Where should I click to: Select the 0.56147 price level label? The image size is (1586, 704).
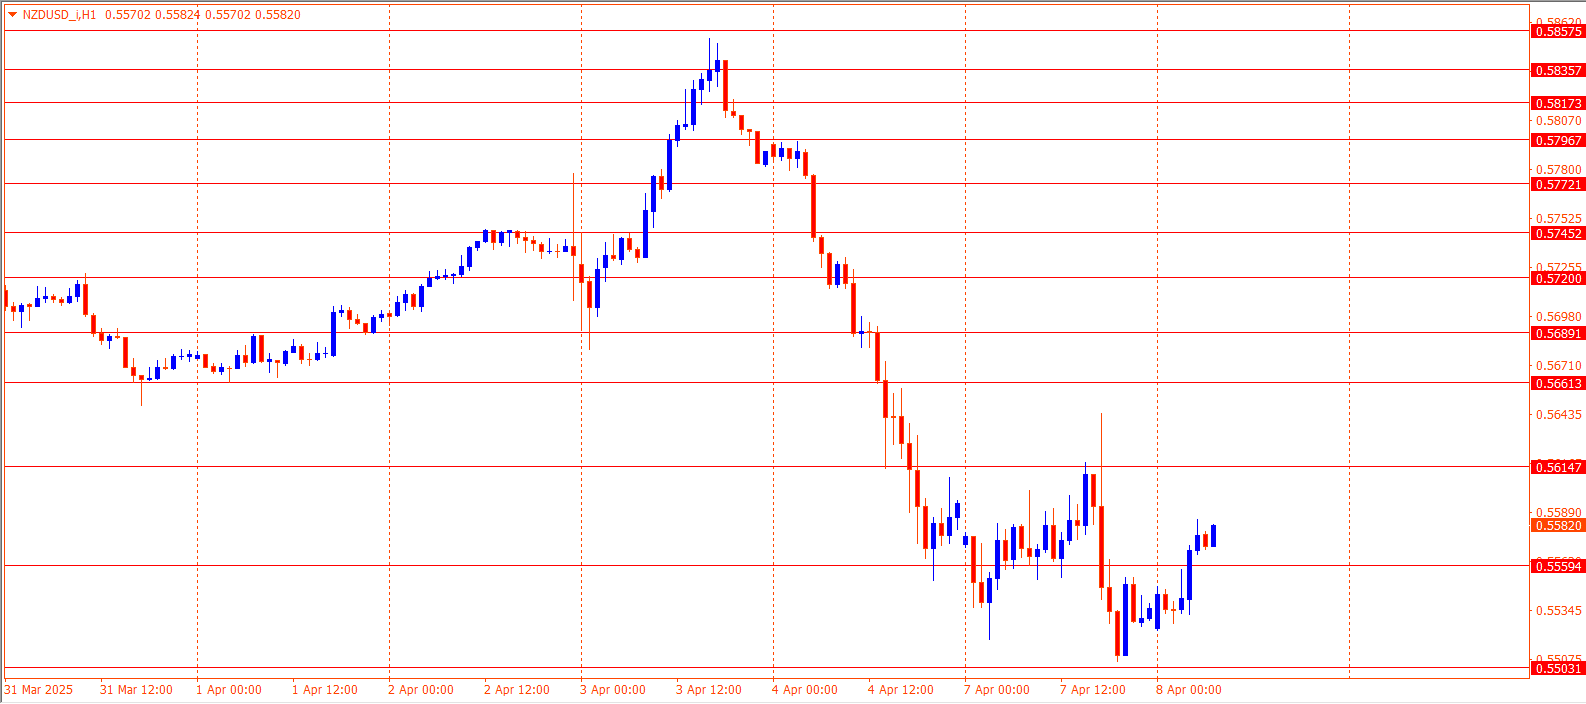pyautogui.click(x=1558, y=468)
